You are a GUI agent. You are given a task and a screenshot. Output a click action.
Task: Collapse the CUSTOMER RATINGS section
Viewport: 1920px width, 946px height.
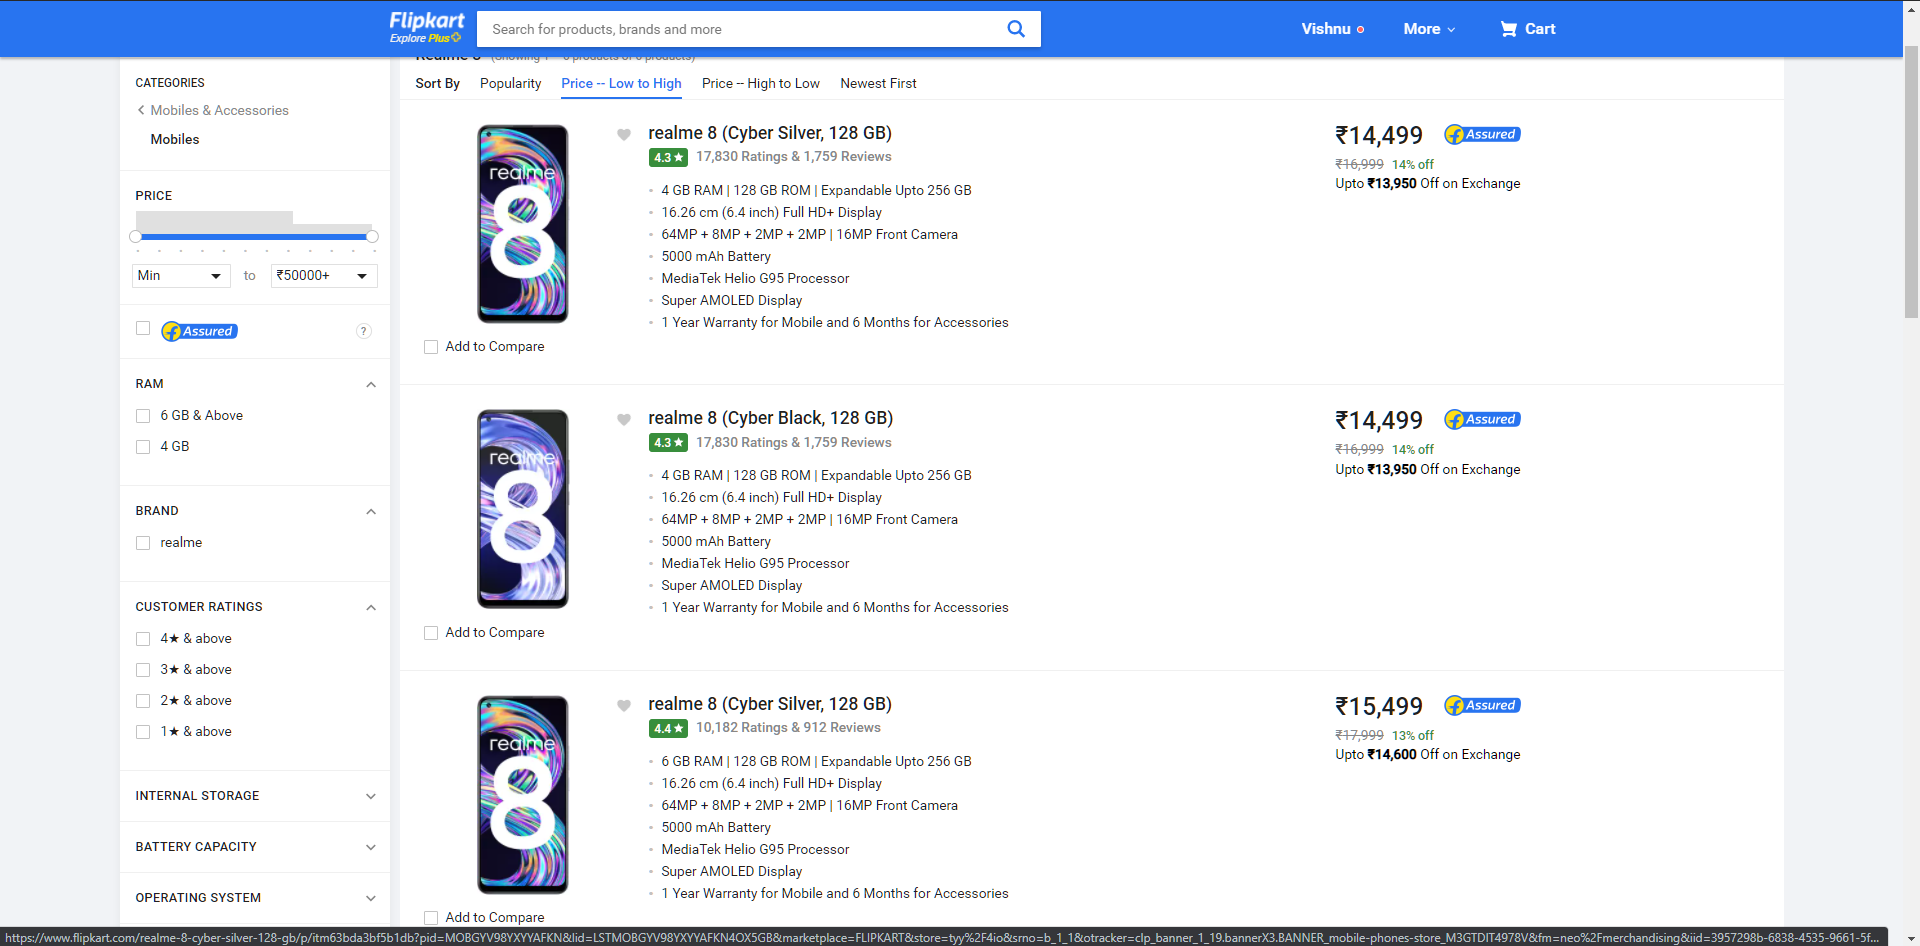[371, 607]
